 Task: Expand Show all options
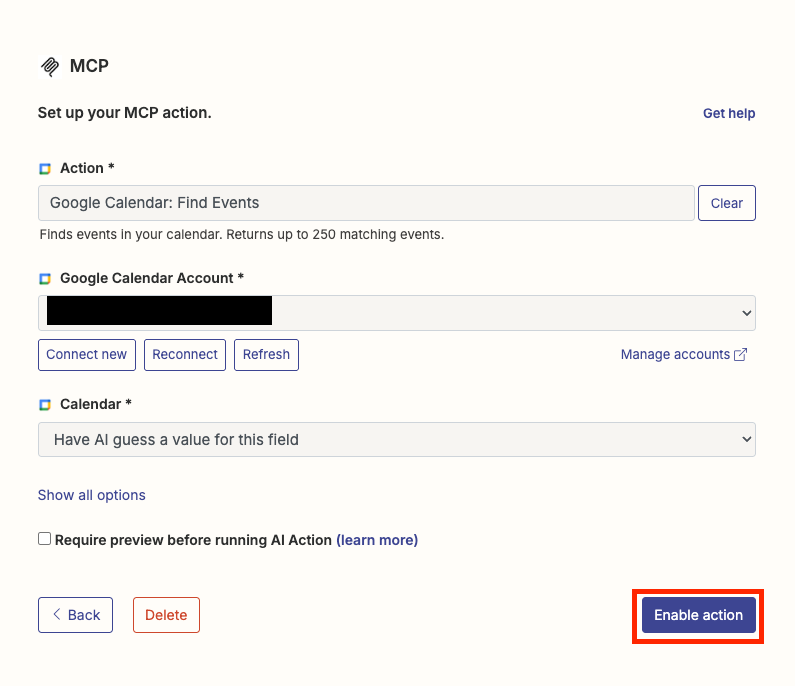(92, 495)
